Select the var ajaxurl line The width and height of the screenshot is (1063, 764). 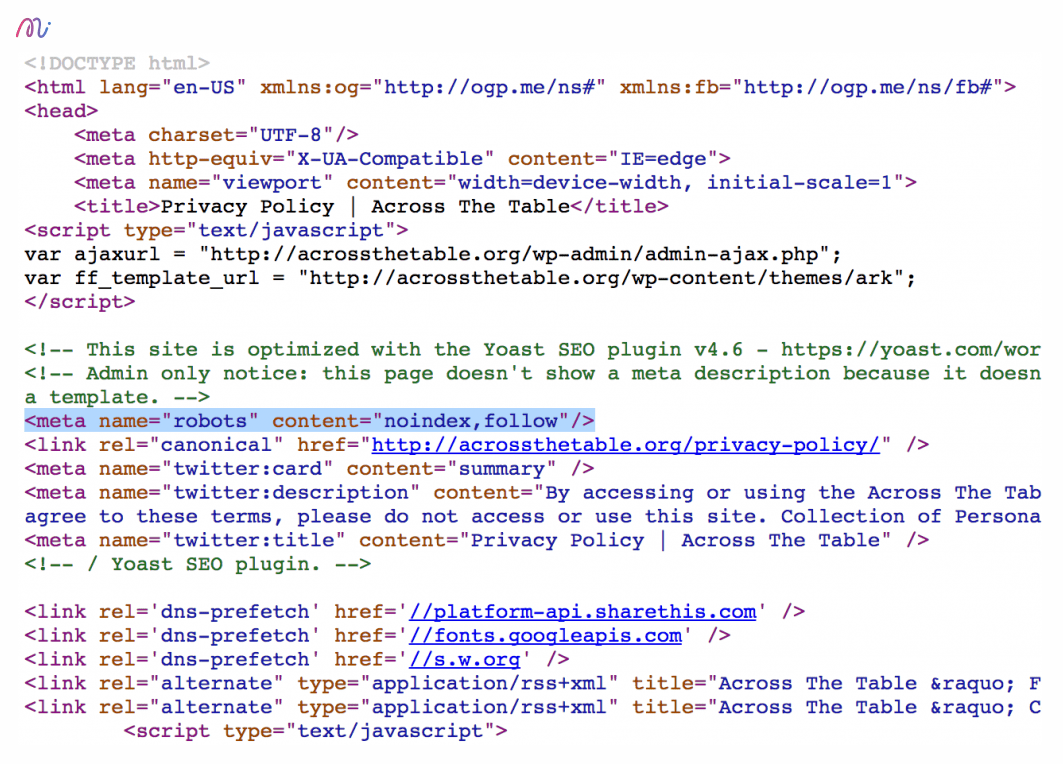pyautogui.click(x=433, y=254)
